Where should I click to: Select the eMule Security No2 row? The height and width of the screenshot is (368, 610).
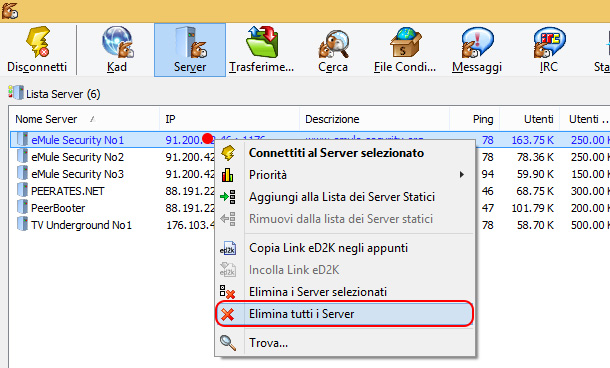(77, 157)
